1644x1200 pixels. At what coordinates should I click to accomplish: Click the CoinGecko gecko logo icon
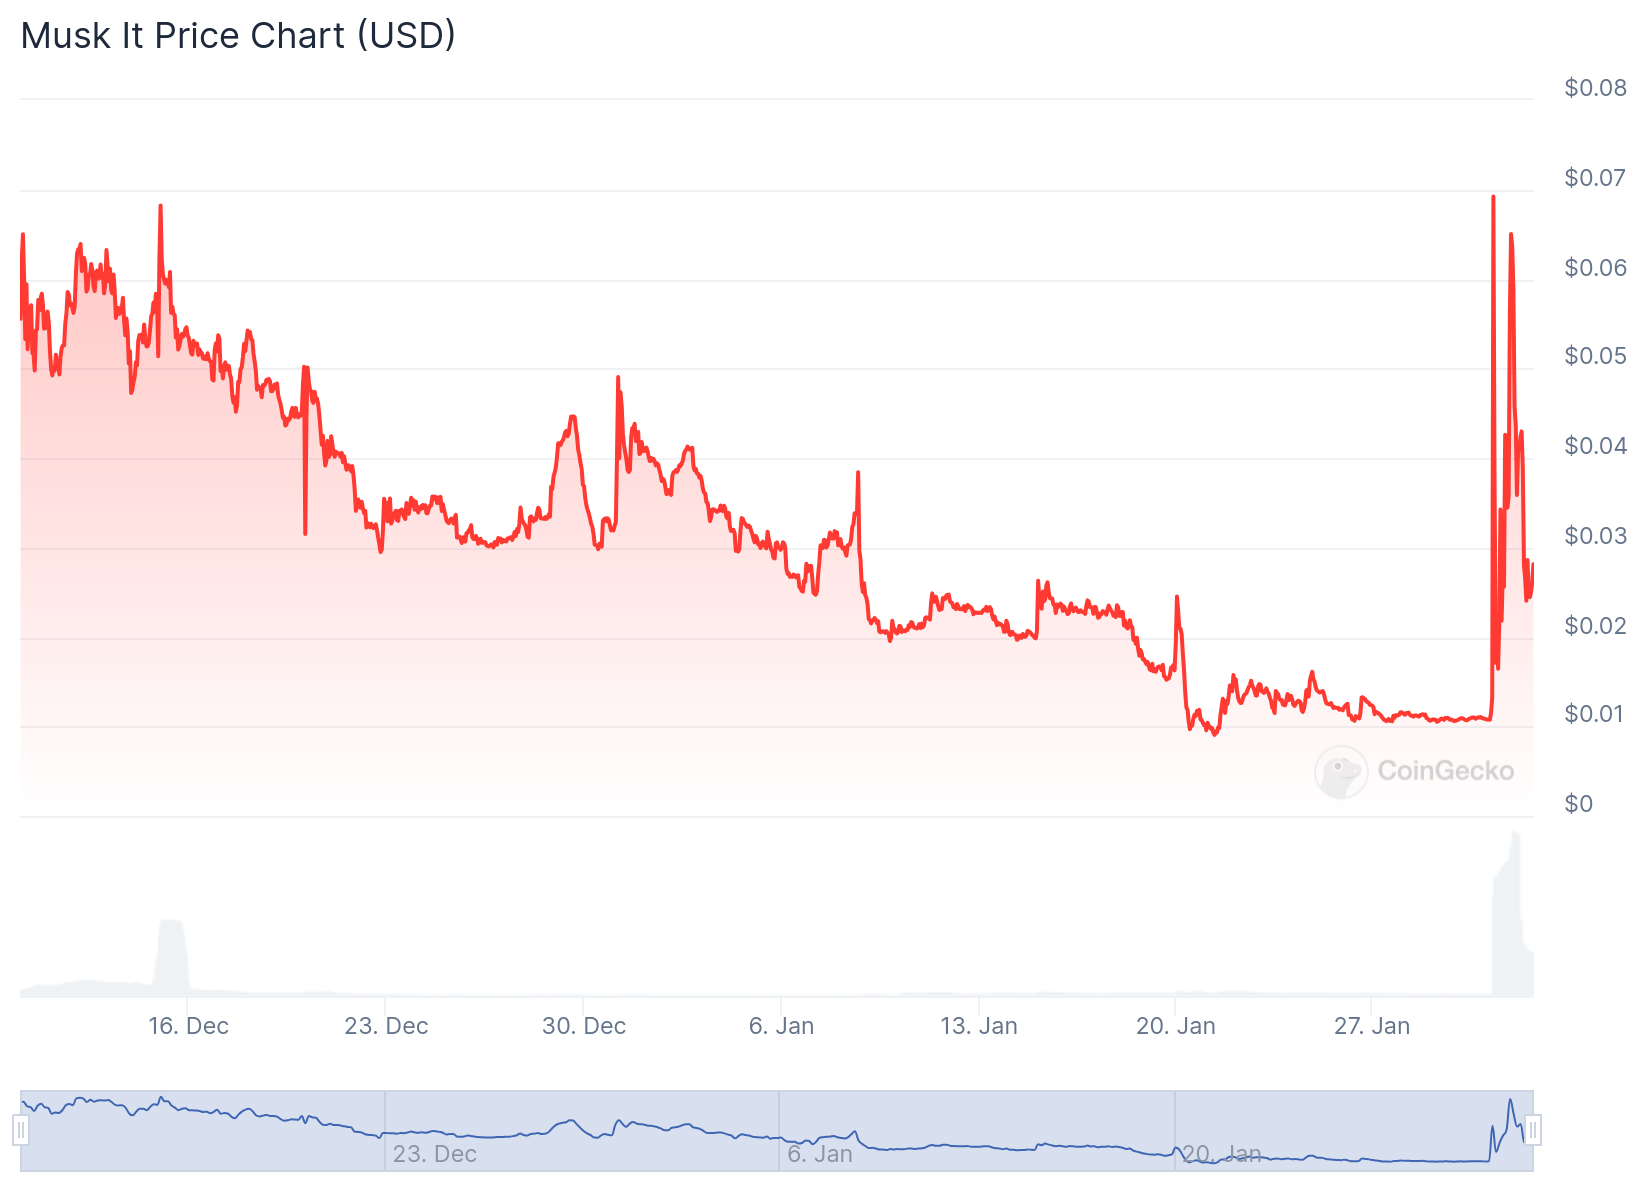(1340, 772)
